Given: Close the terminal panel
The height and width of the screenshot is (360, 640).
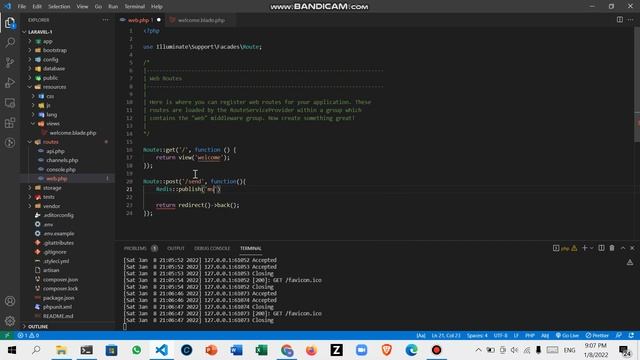Looking at the screenshot, I should click(632, 248).
